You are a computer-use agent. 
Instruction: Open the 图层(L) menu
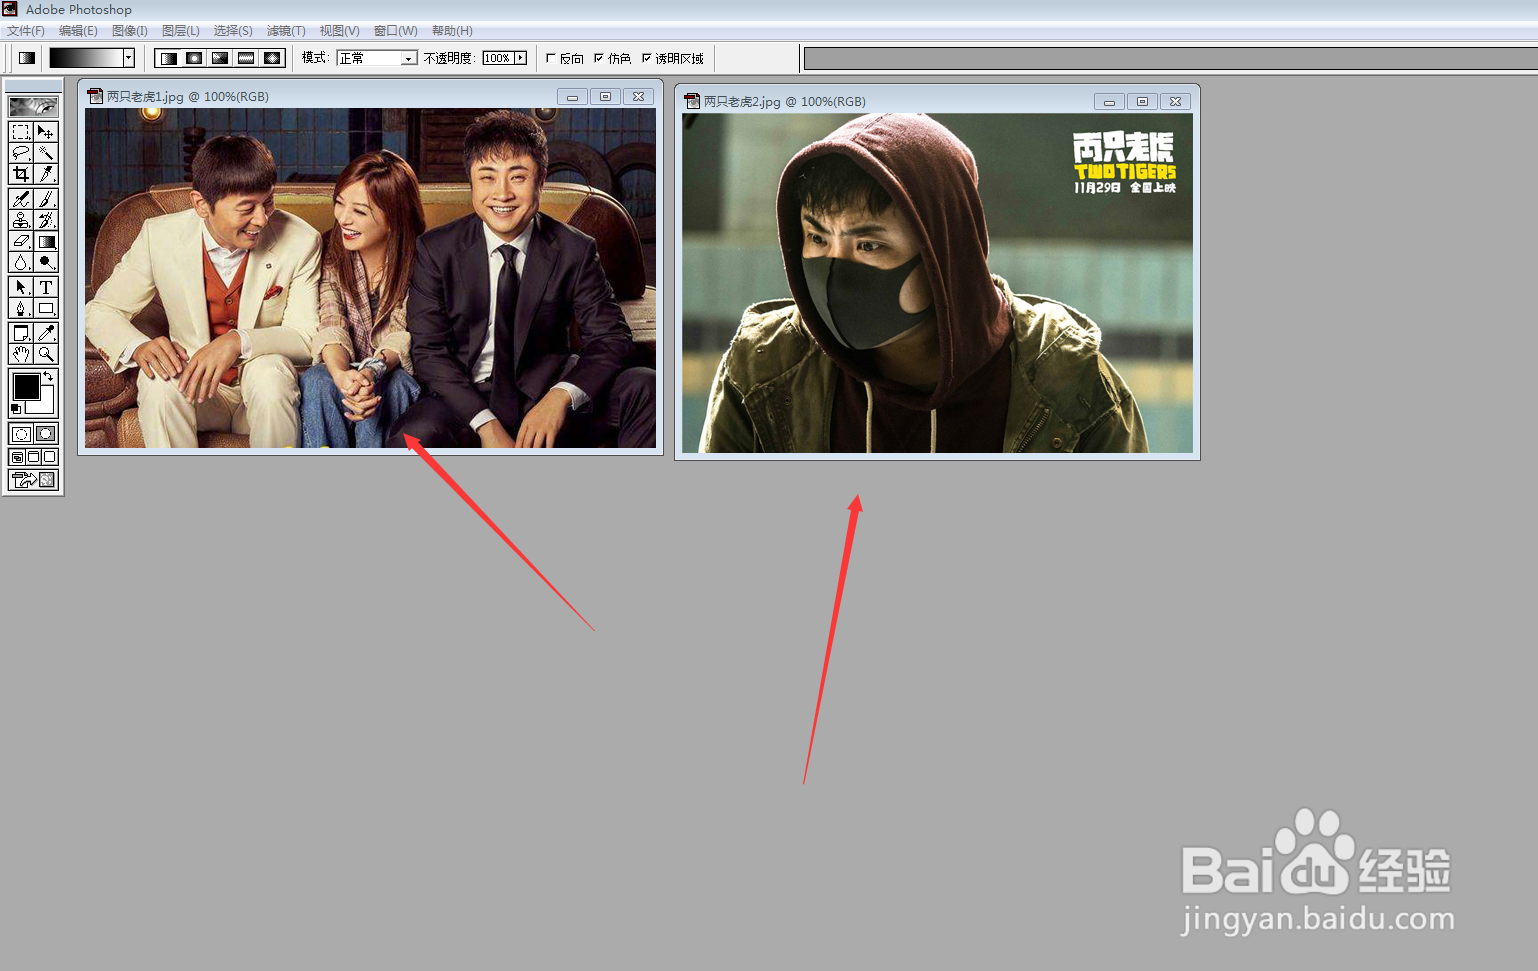coord(181,31)
